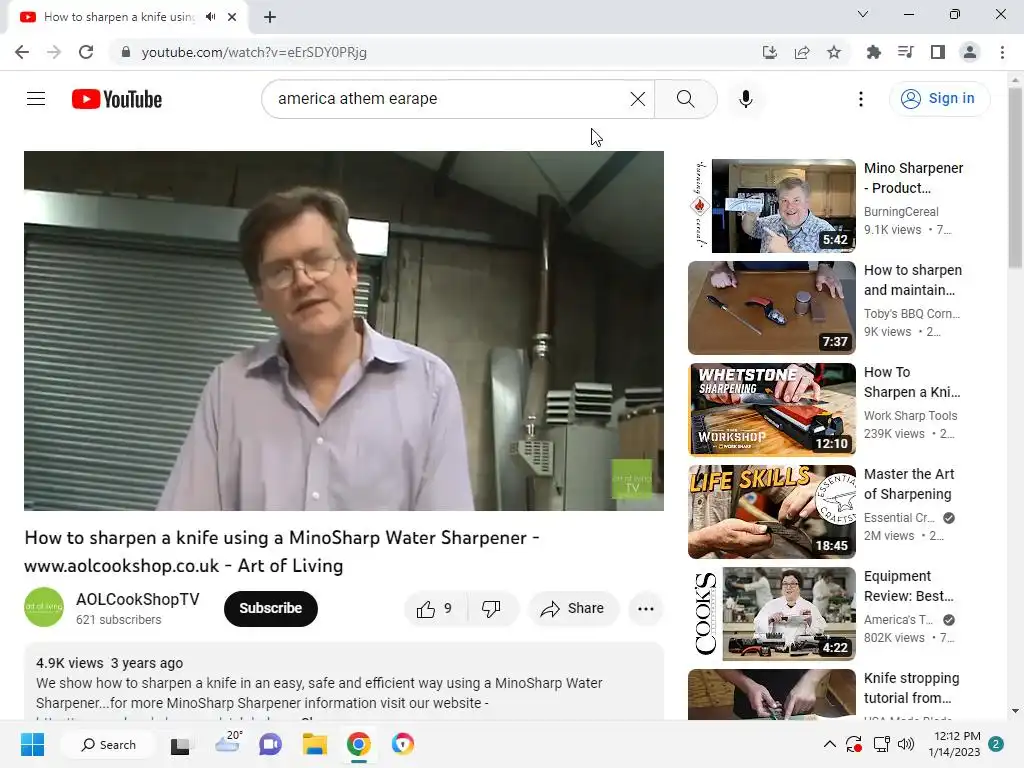Screen dimensions: 1024x768
Task: Open BurningCereal channel name
Action: click(901, 212)
